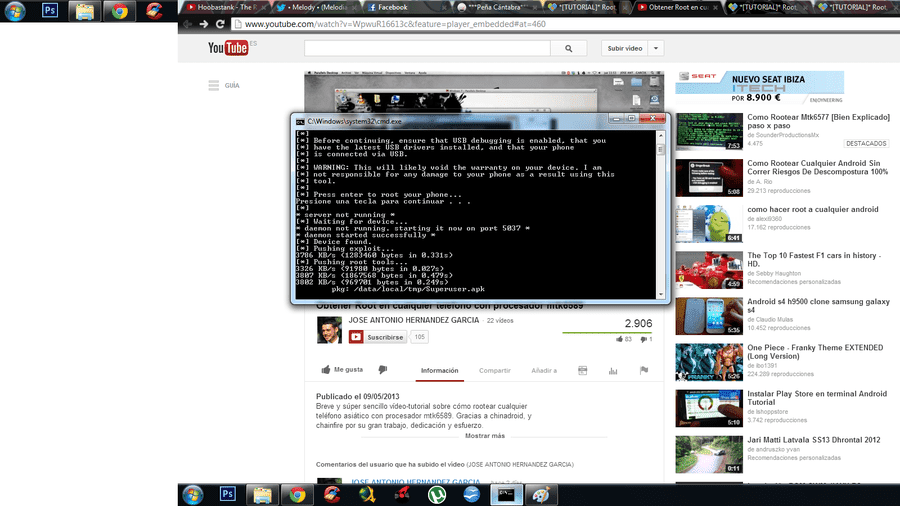900x506 pixels.
Task: Reload the page in Chrome
Action: pos(220,24)
